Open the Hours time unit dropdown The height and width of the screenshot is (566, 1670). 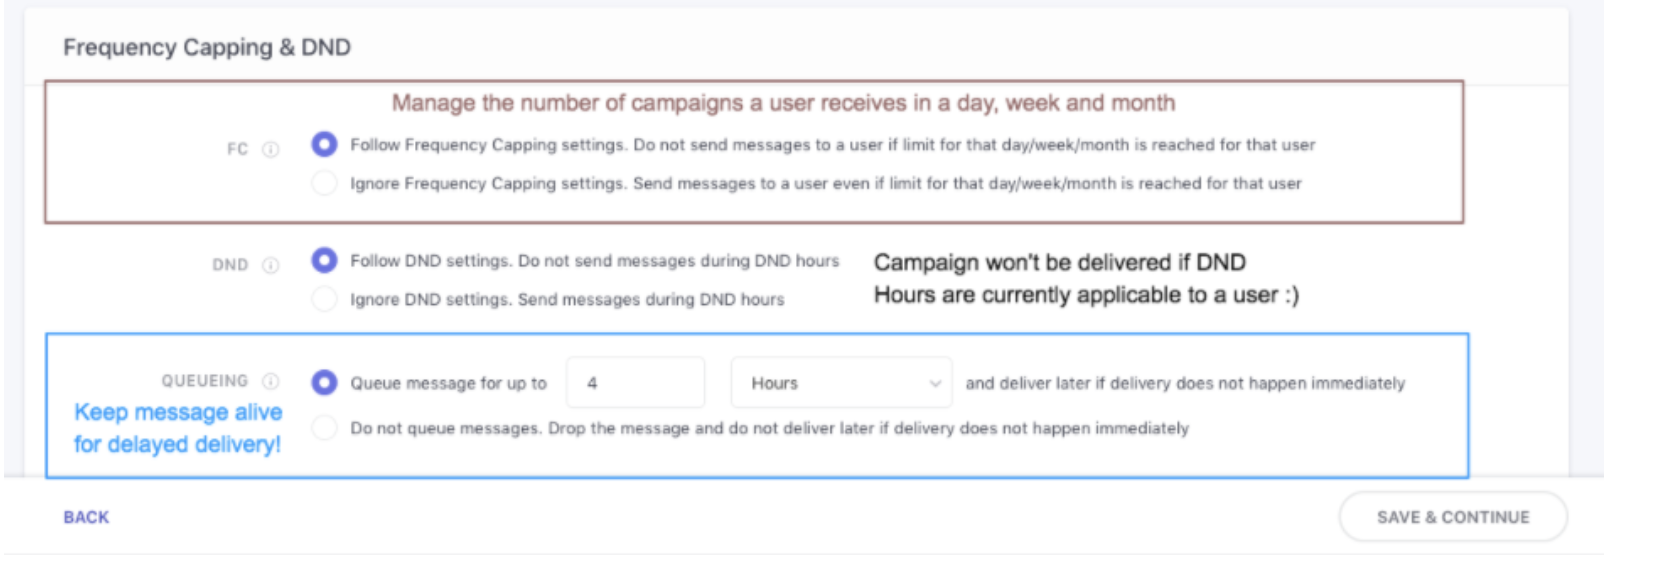tap(840, 383)
